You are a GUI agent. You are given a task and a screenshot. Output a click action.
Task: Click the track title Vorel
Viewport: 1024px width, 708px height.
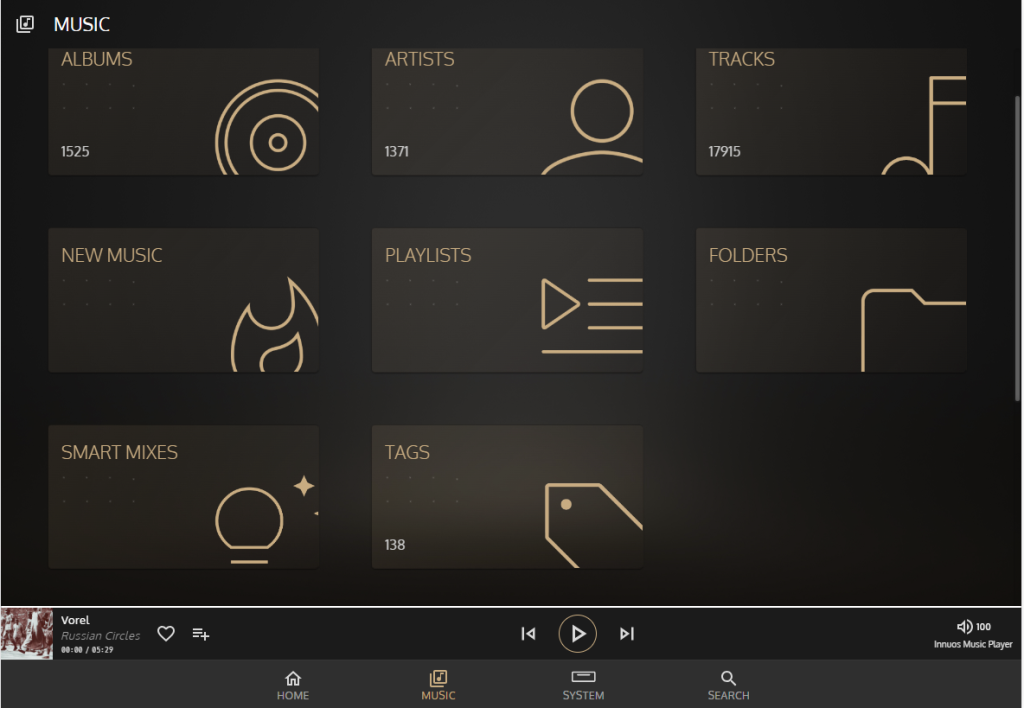pos(75,620)
